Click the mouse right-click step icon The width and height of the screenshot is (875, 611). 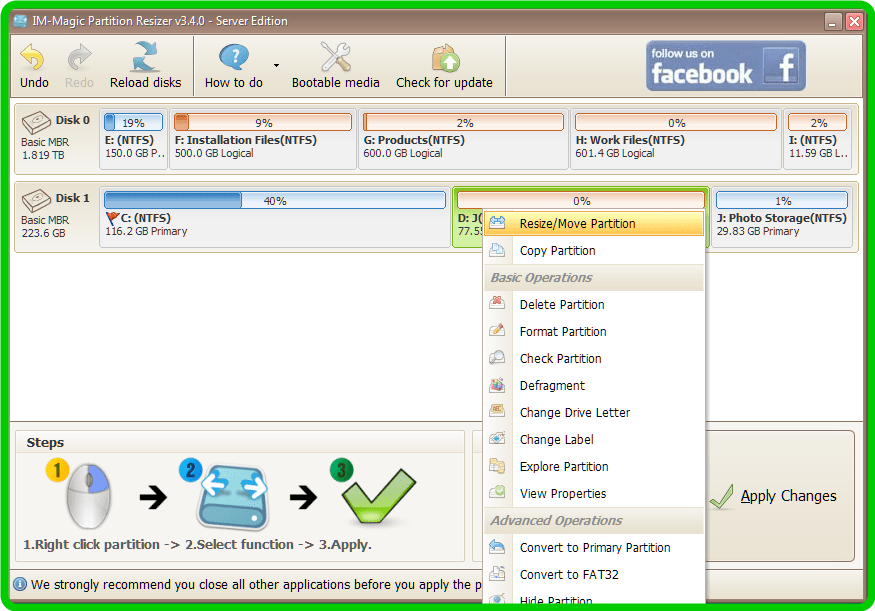pos(88,495)
